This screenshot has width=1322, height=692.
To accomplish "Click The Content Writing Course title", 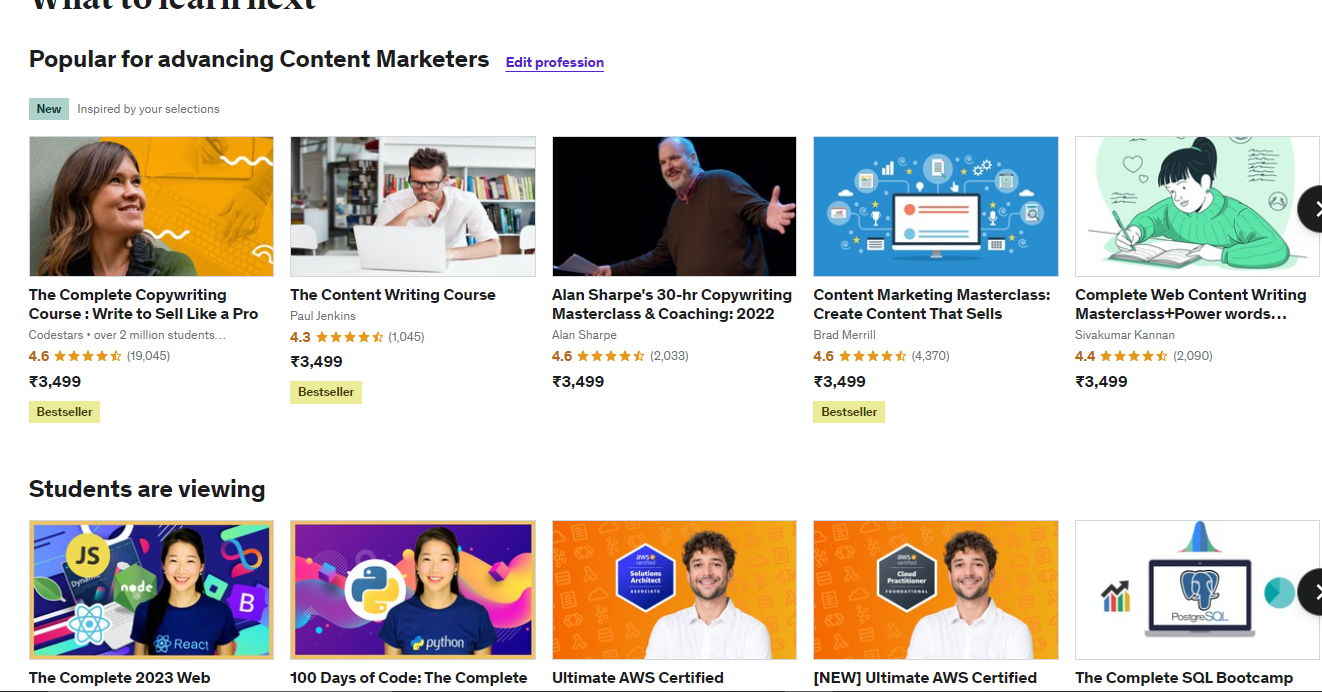I will pyautogui.click(x=393, y=295).
